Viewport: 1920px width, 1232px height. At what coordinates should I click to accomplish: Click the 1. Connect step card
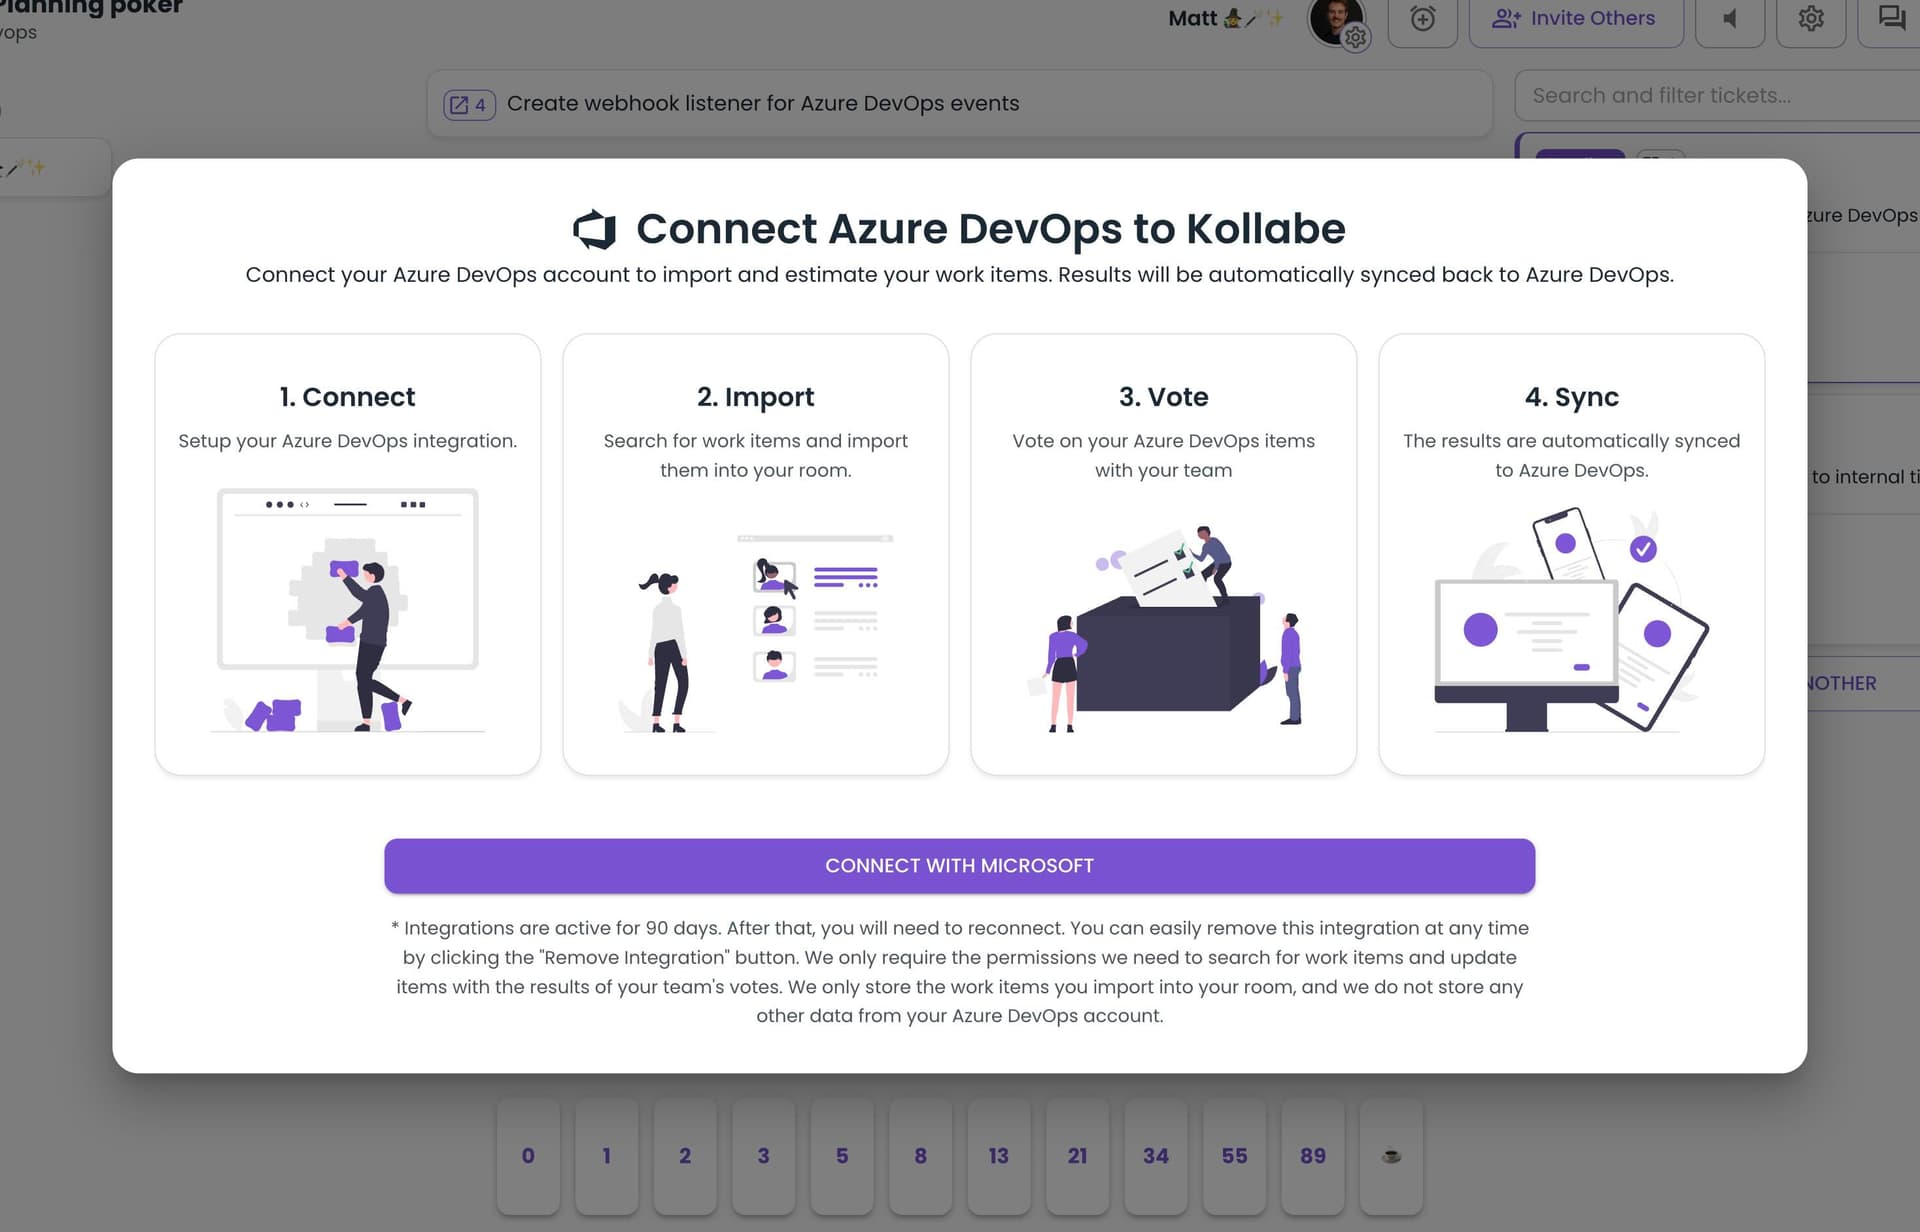click(x=347, y=553)
